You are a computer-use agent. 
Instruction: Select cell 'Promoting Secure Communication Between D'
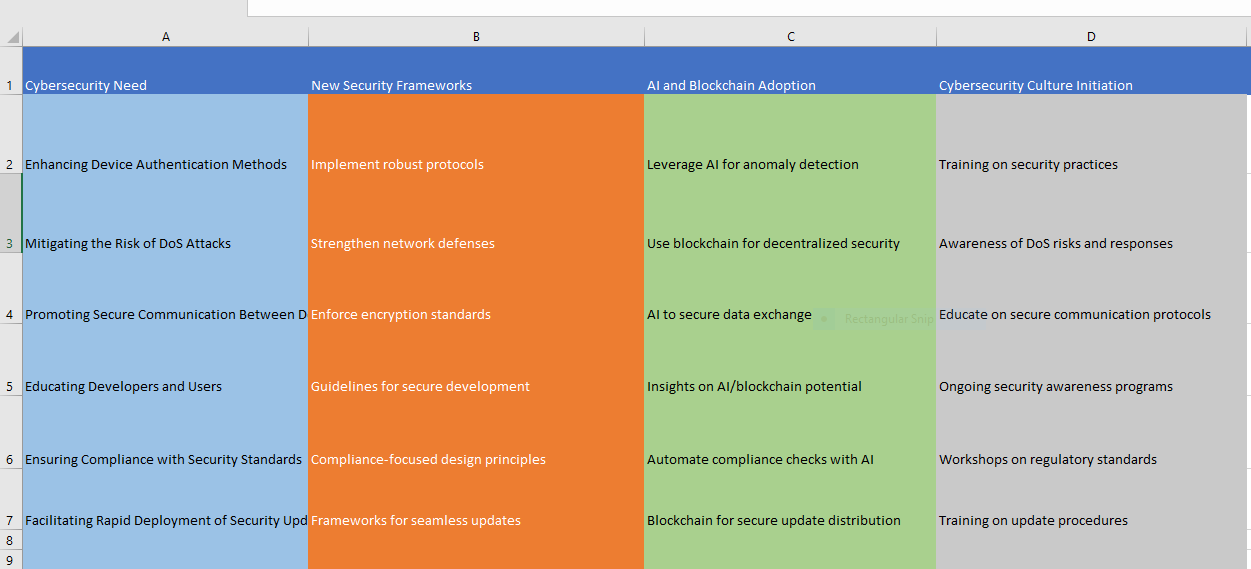click(165, 288)
